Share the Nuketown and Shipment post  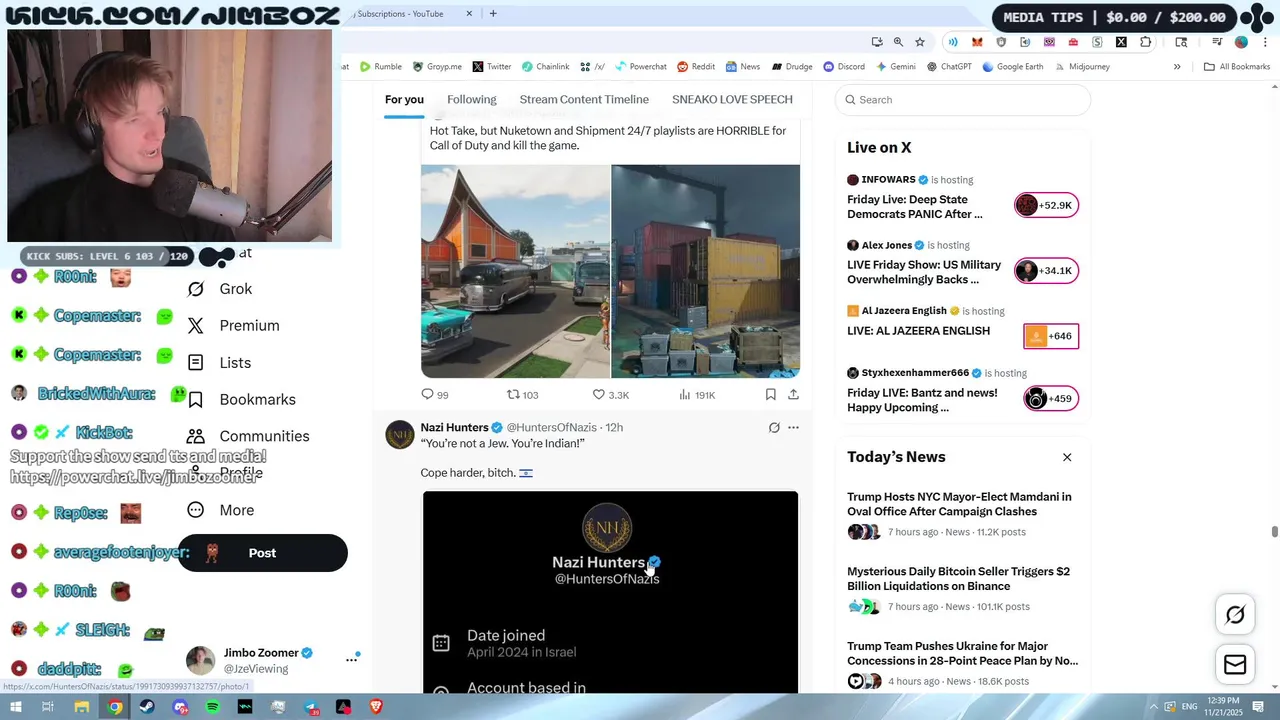click(x=793, y=395)
